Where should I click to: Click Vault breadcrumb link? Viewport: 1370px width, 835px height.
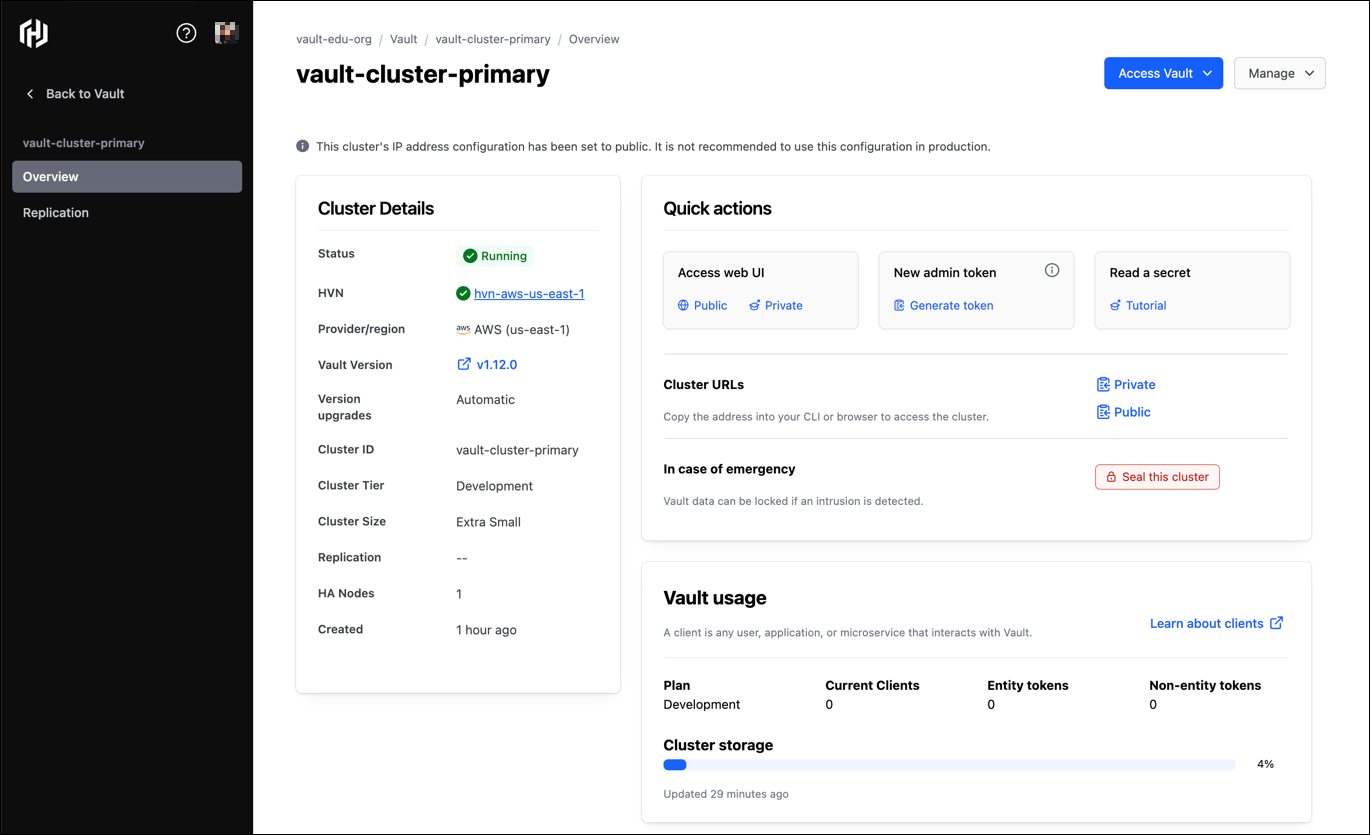click(404, 39)
